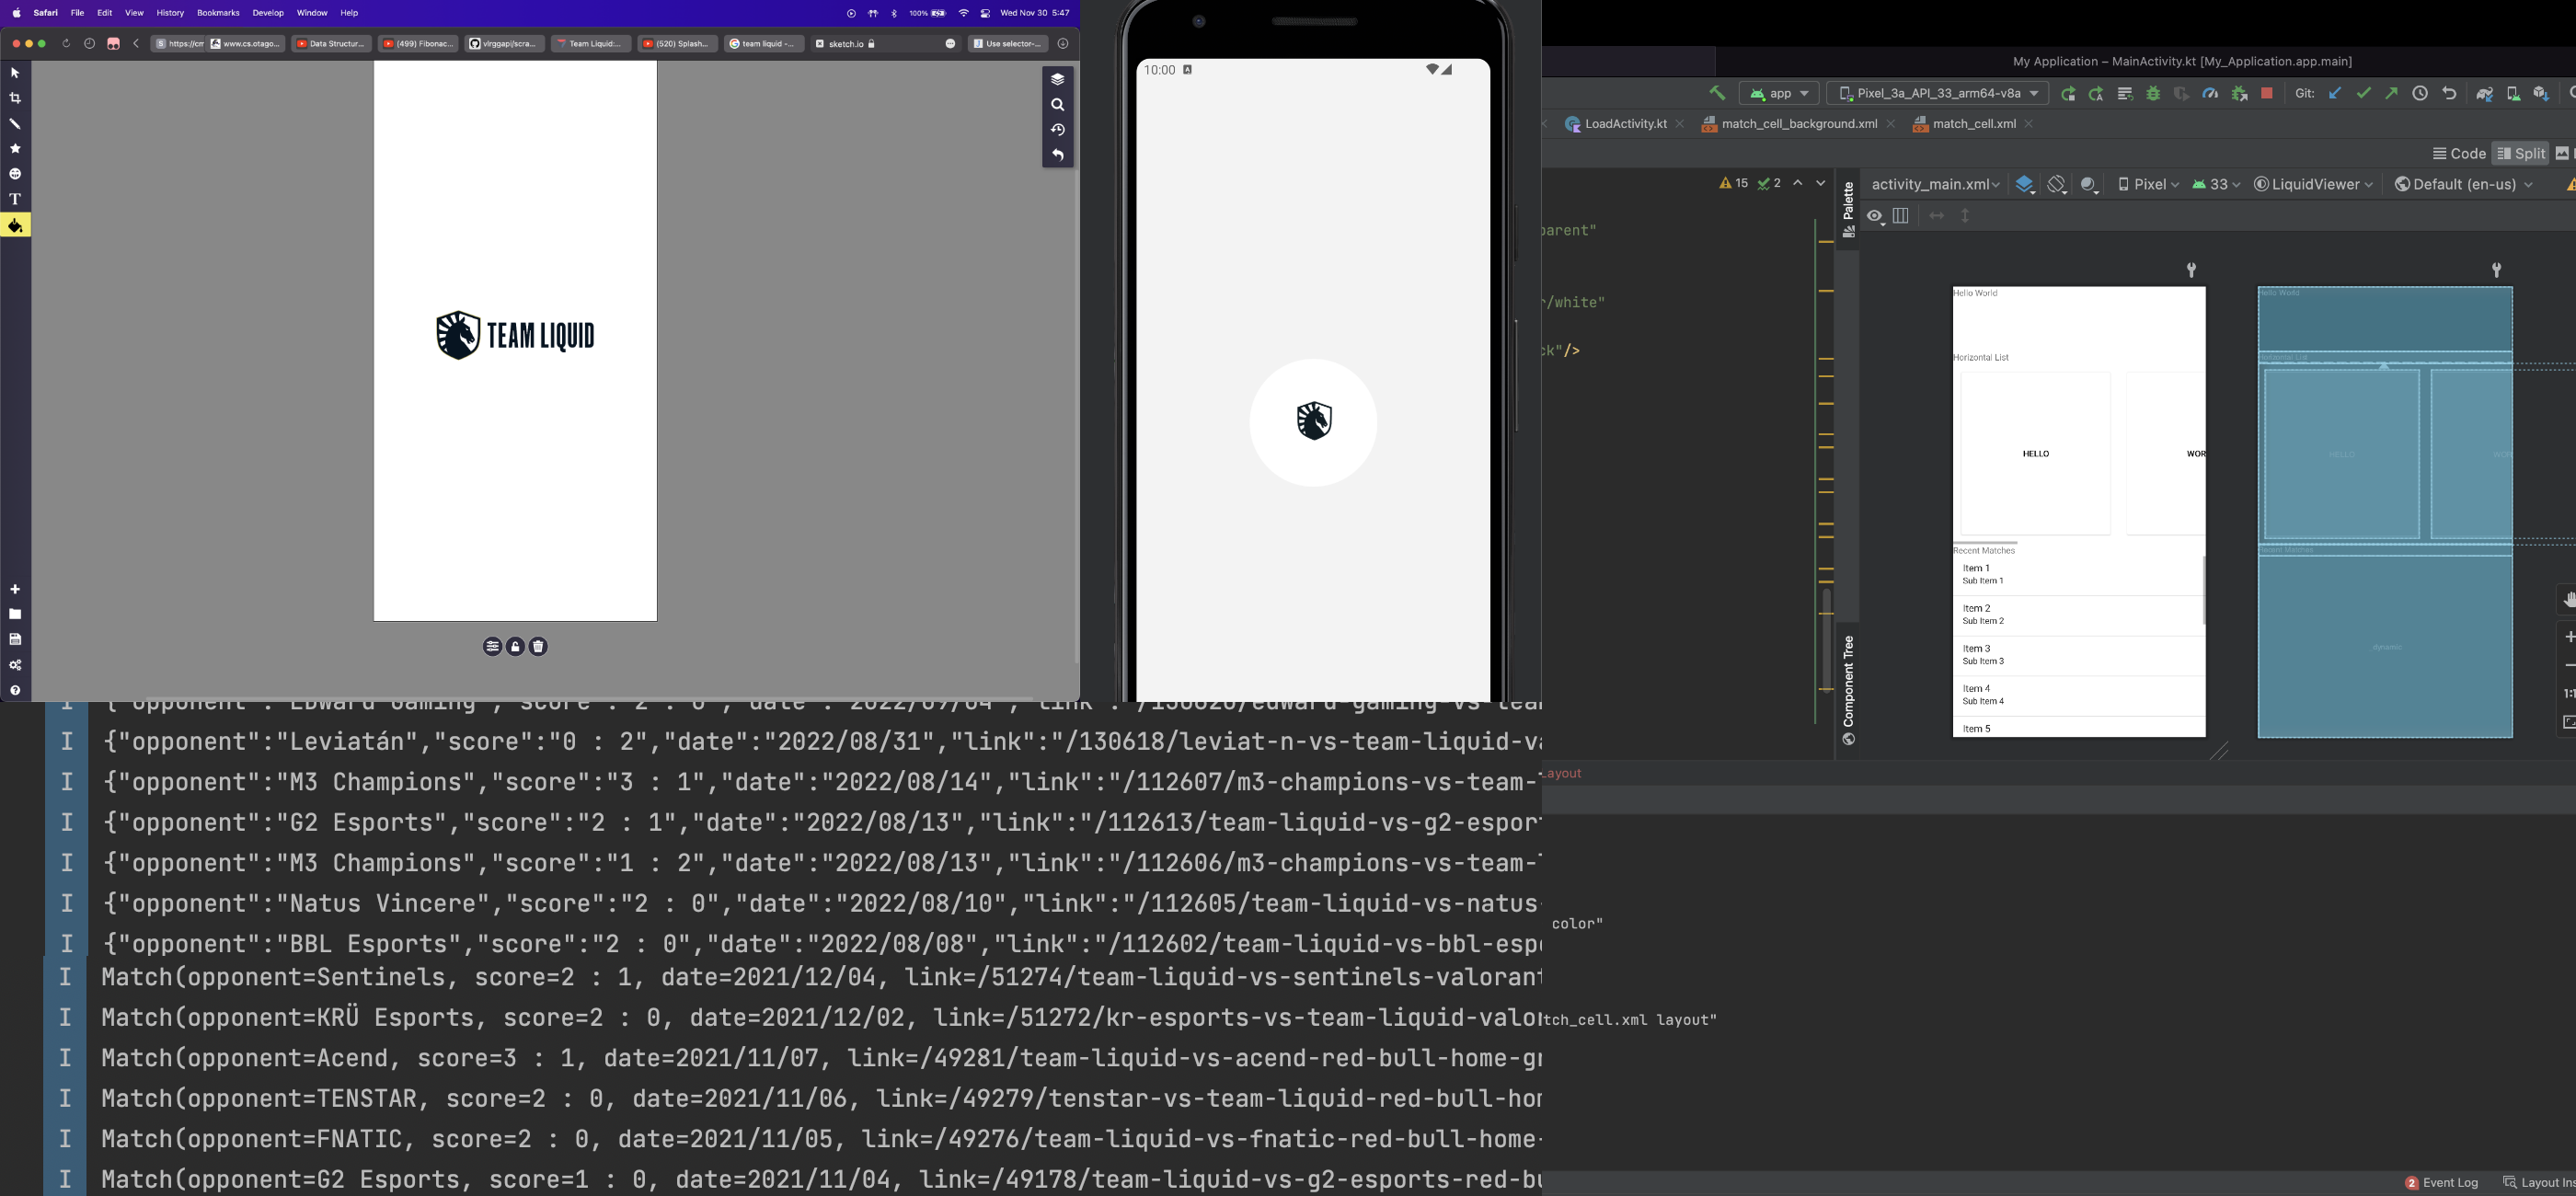2576x1196 pixels.
Task: Toggle layer lock below the canvas
Action: click(515, 647)
